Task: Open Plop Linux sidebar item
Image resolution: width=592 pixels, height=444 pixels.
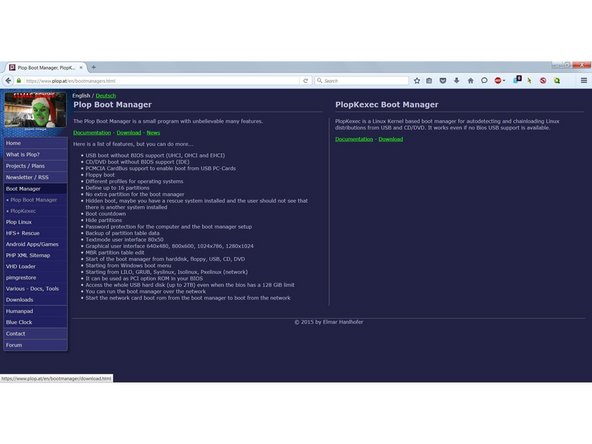Action: pos(35,222)
